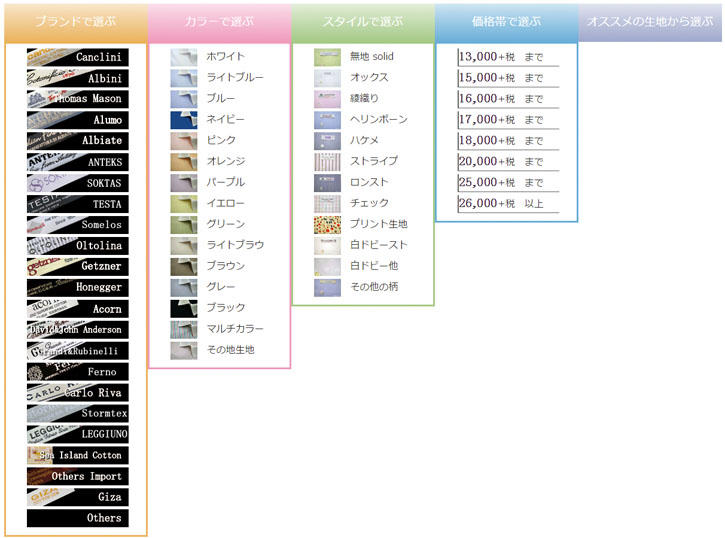Open the 13,000+税 まで price link

(x=501, y=57)
